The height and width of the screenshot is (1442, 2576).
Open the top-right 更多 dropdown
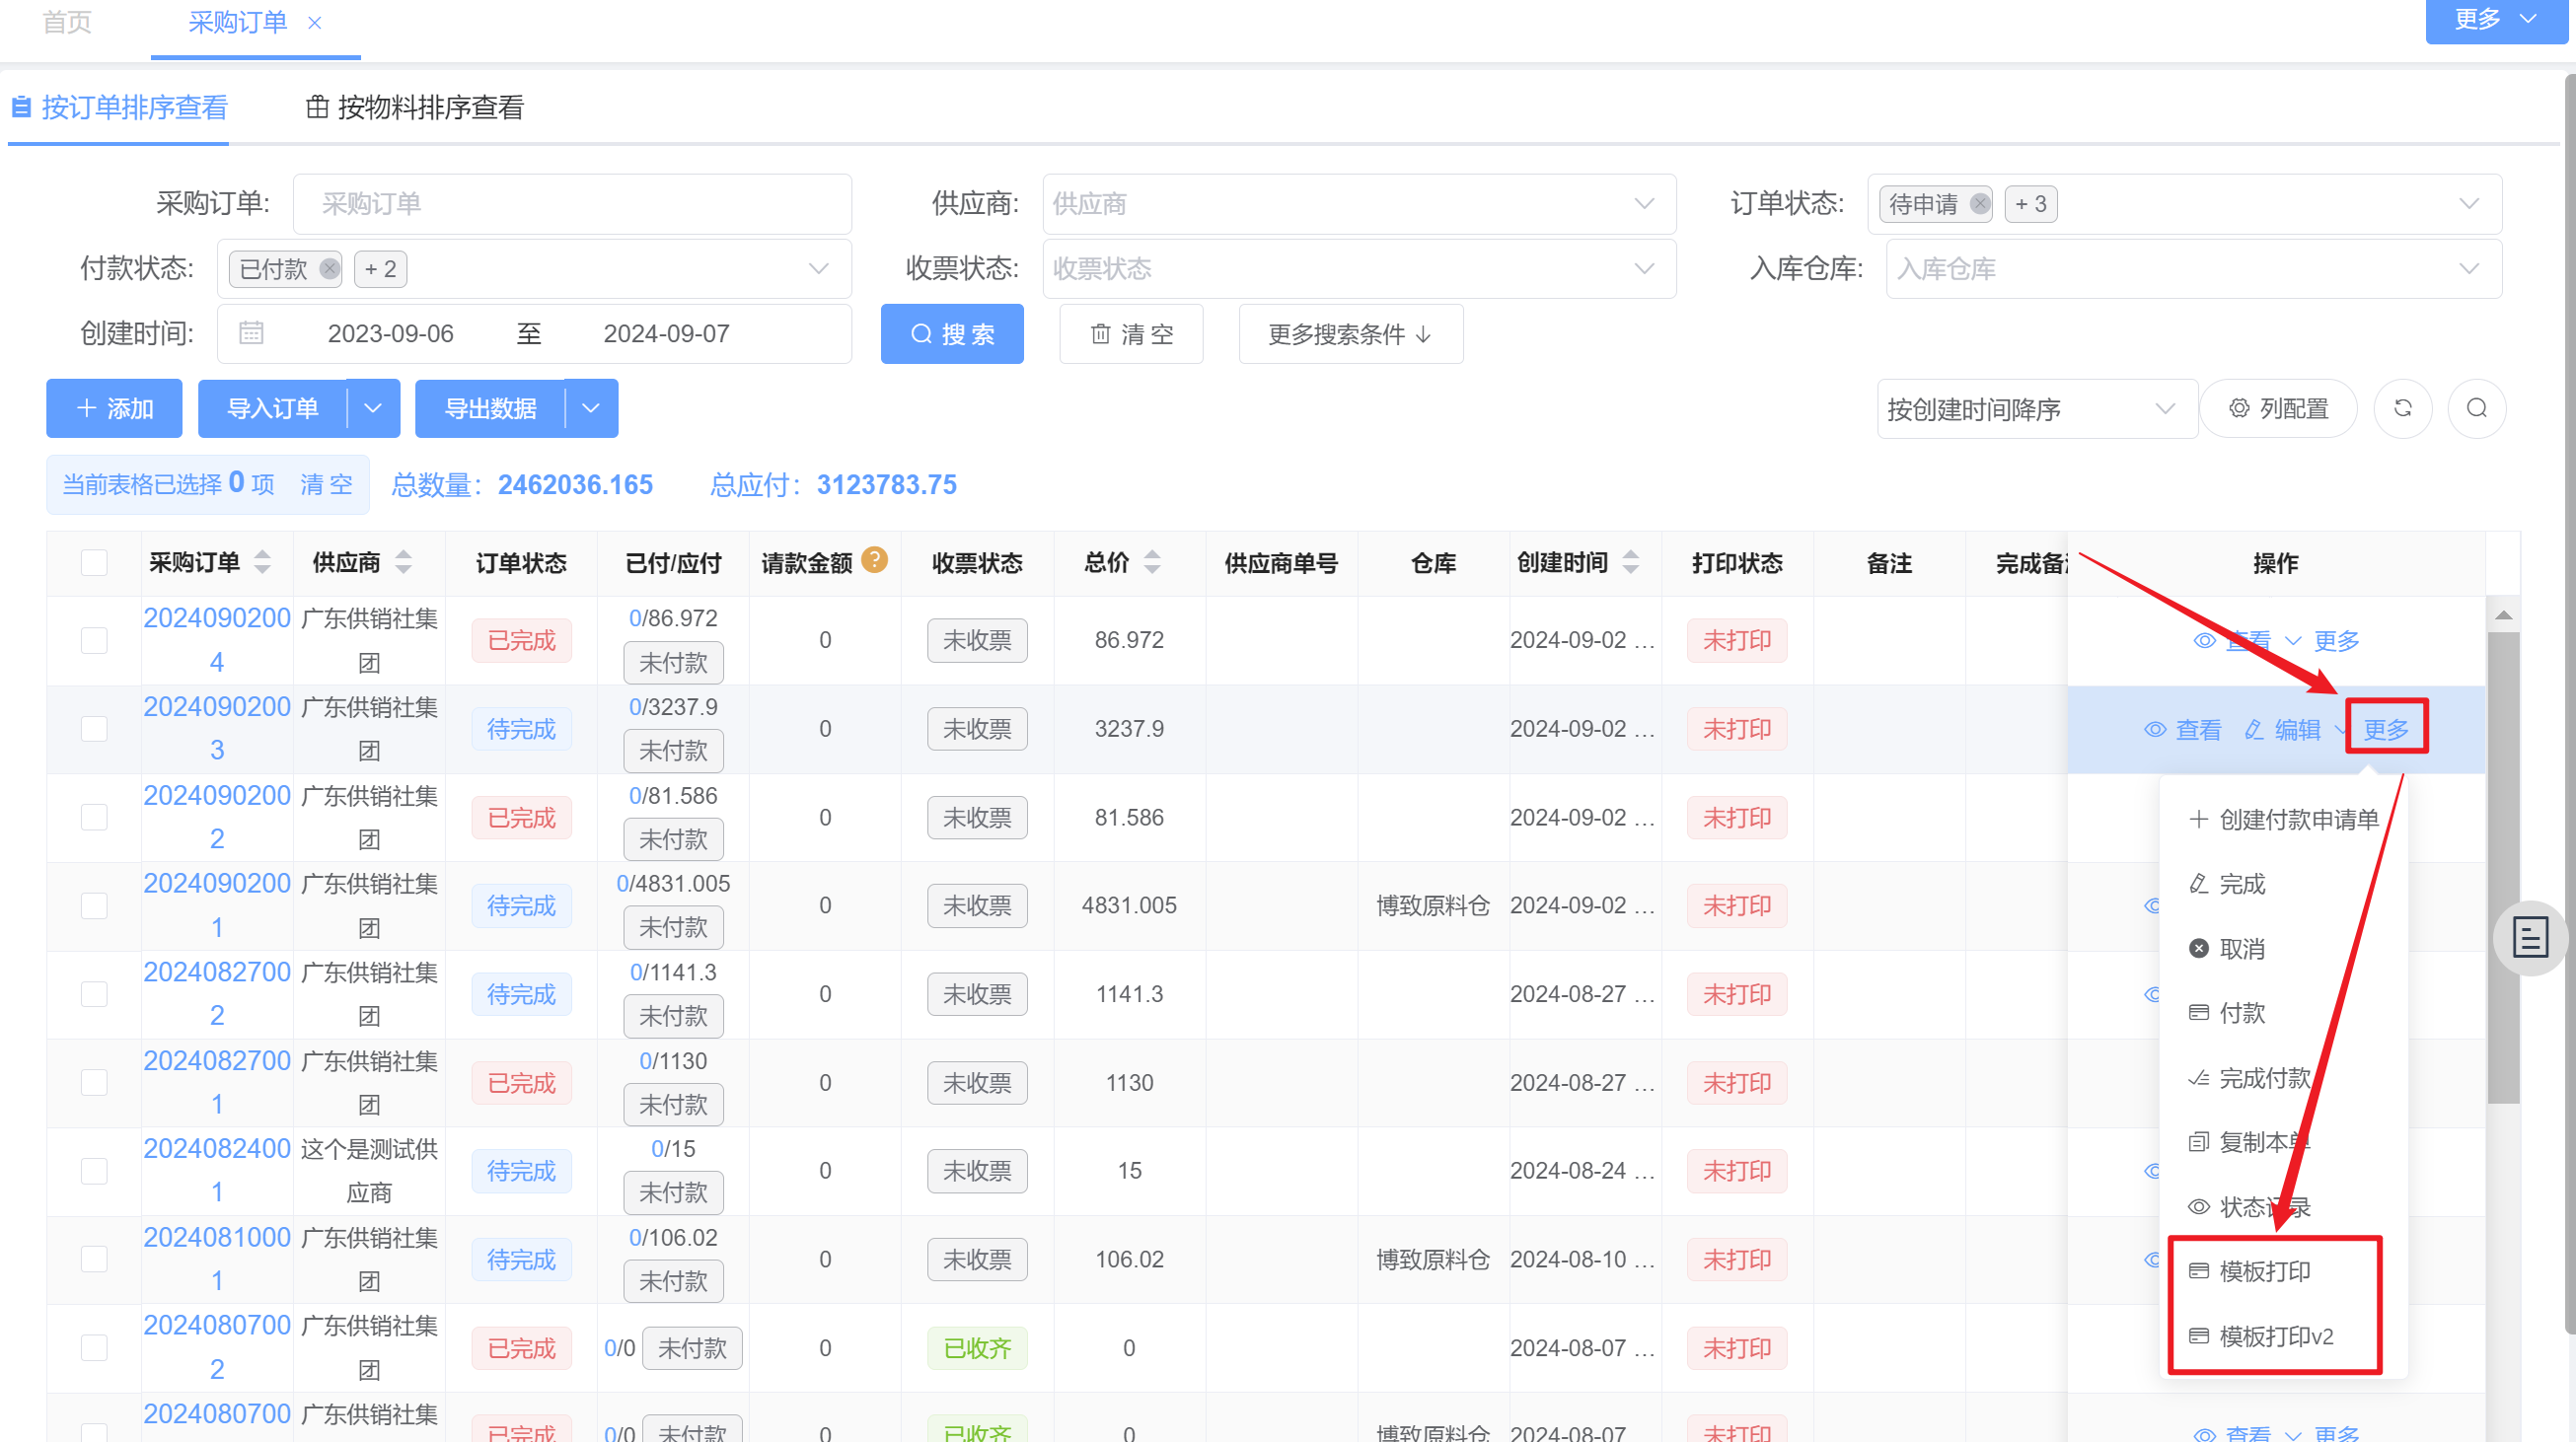coord(2496,20)
